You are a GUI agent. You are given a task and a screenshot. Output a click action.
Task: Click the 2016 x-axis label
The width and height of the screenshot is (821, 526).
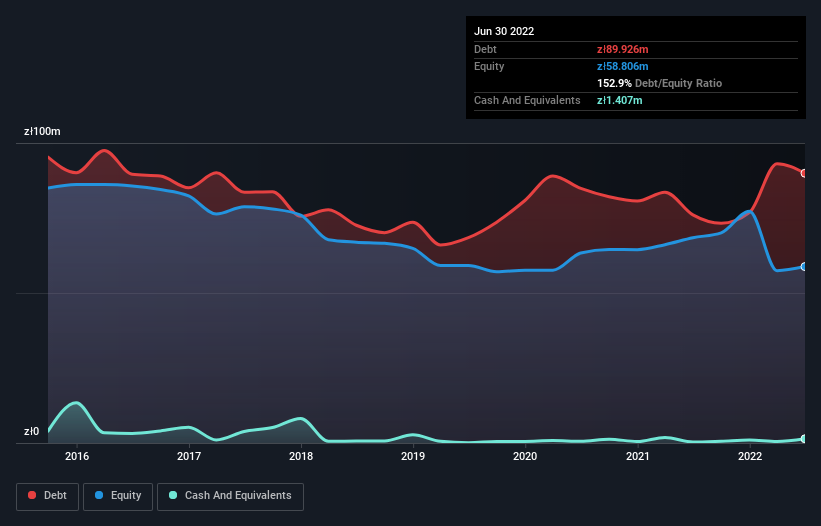(77, 456)
